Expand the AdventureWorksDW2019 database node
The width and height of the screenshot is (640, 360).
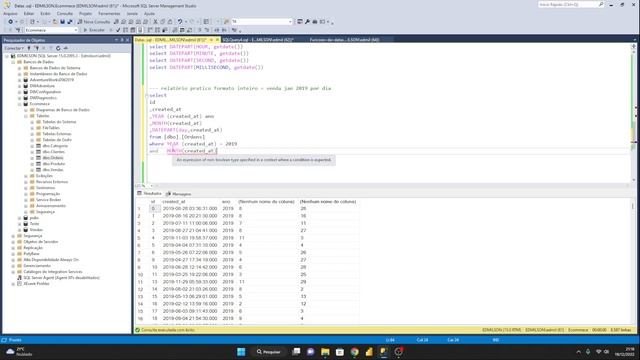[x=20, y=80]
